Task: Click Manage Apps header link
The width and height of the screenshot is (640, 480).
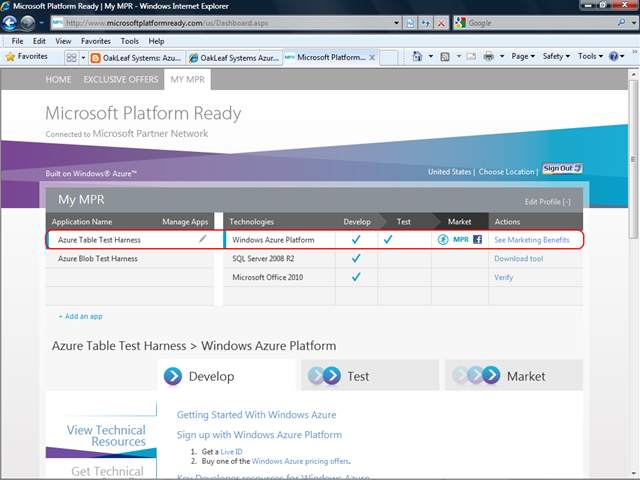Action: 185,222
